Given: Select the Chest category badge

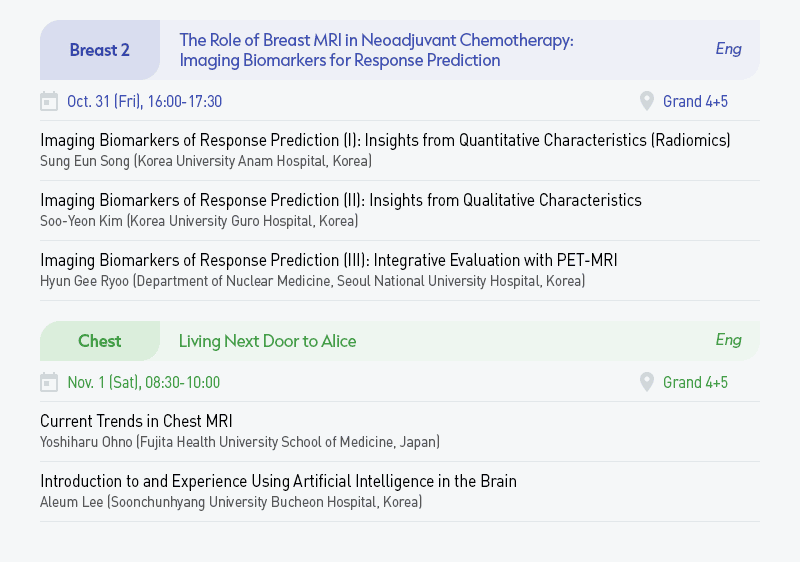Looking at the screenshot, I should 100,341.
